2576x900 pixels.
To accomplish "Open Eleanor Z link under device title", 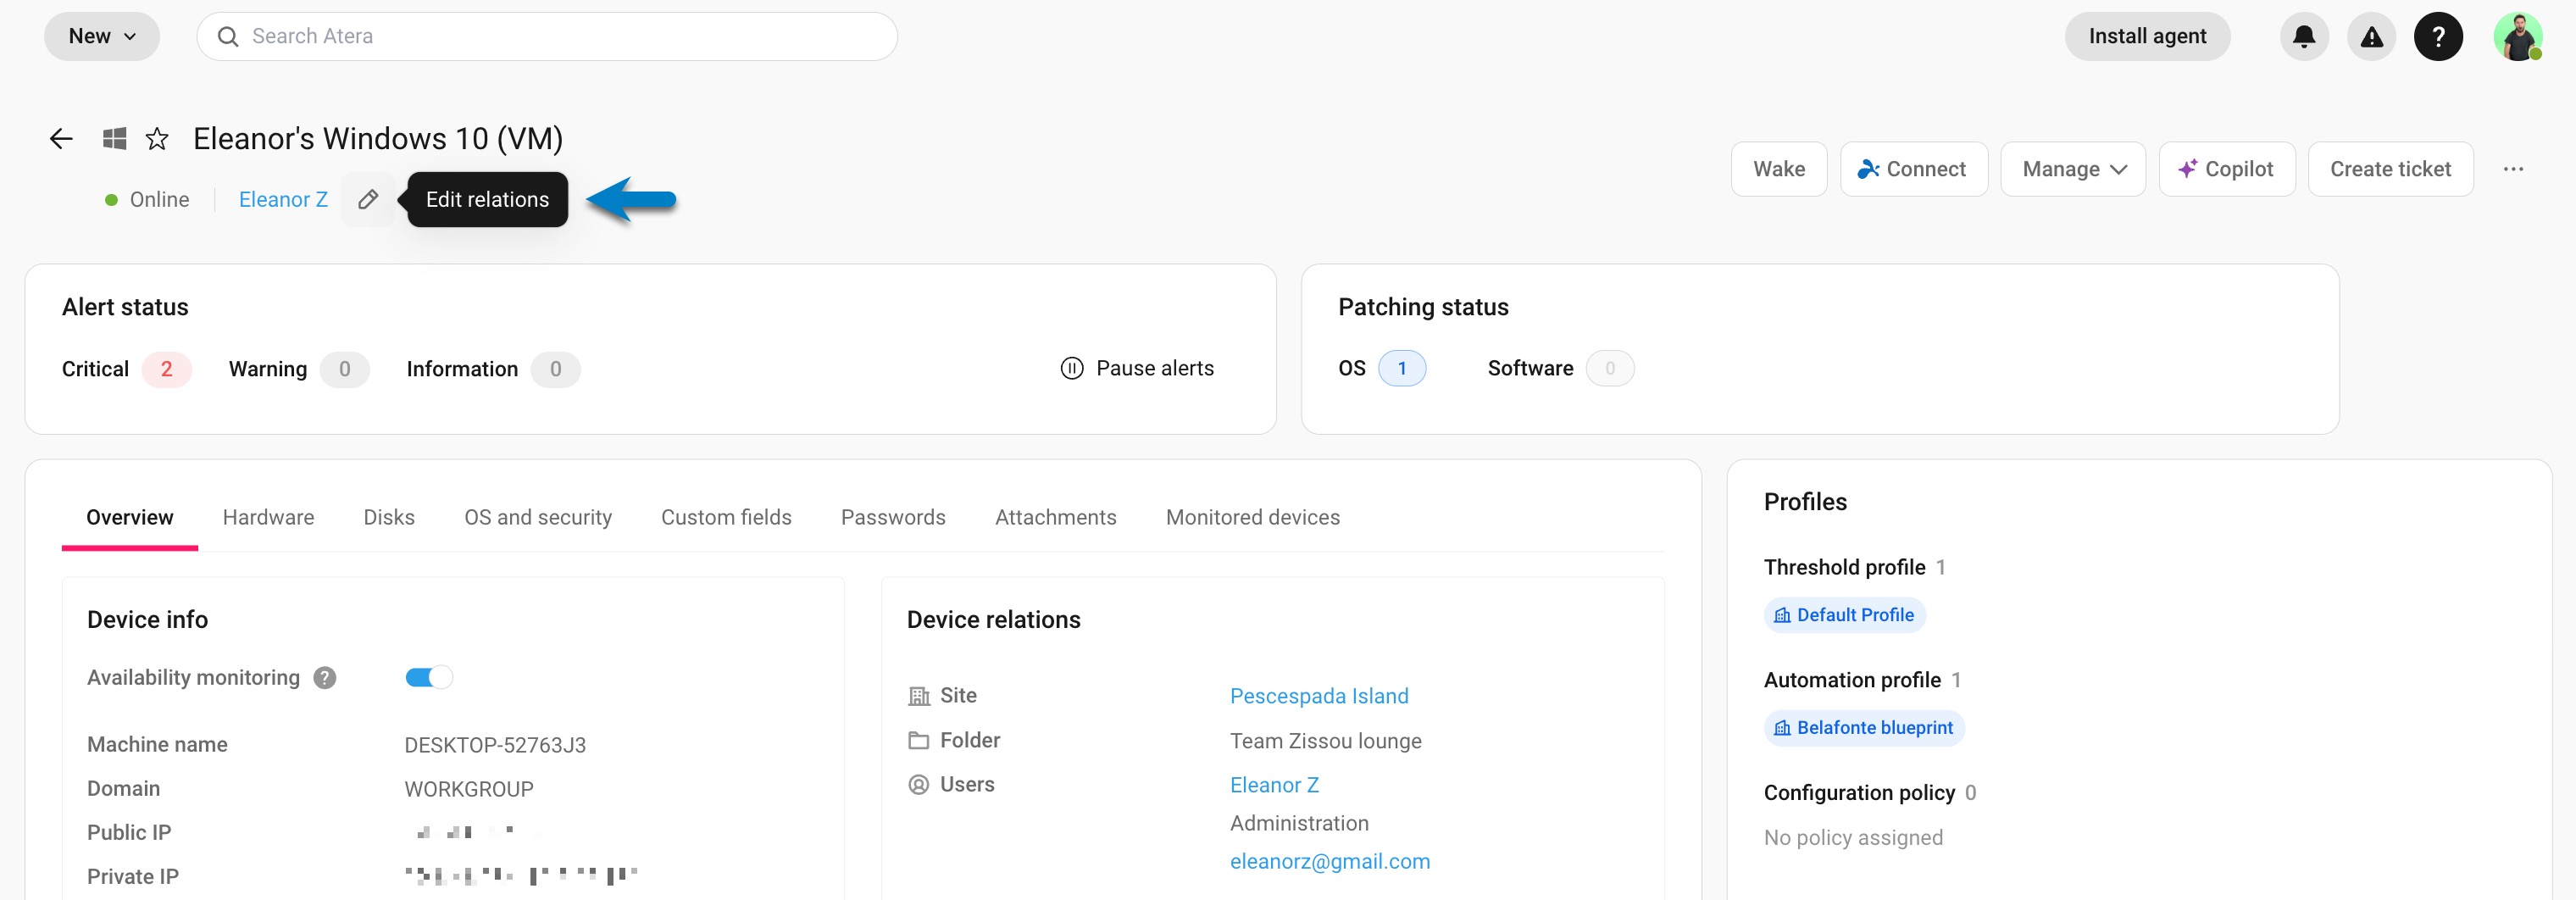I will tap(283, 199).
